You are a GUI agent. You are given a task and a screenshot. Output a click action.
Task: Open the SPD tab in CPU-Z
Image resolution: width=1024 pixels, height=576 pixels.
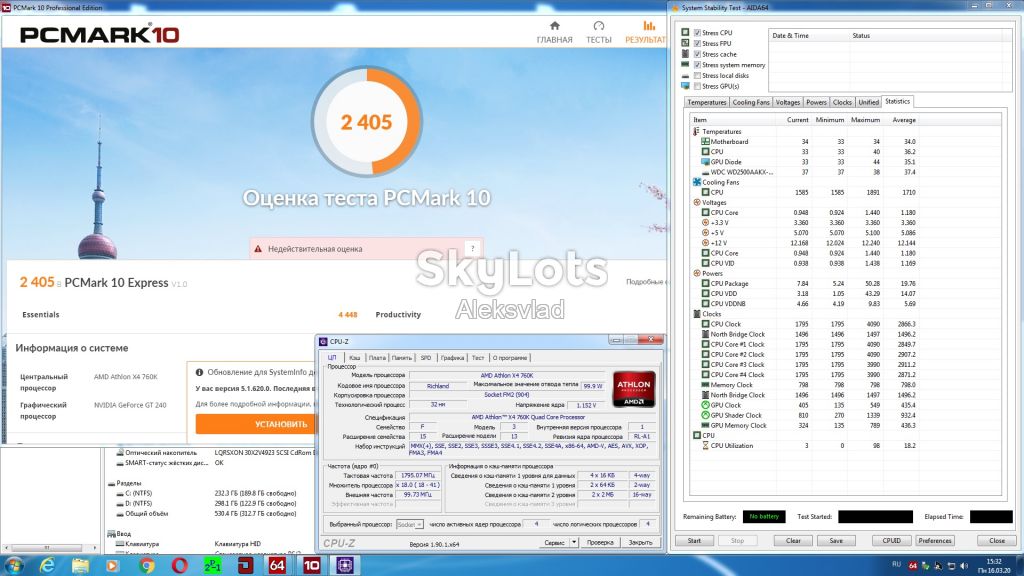click(426, 358)
